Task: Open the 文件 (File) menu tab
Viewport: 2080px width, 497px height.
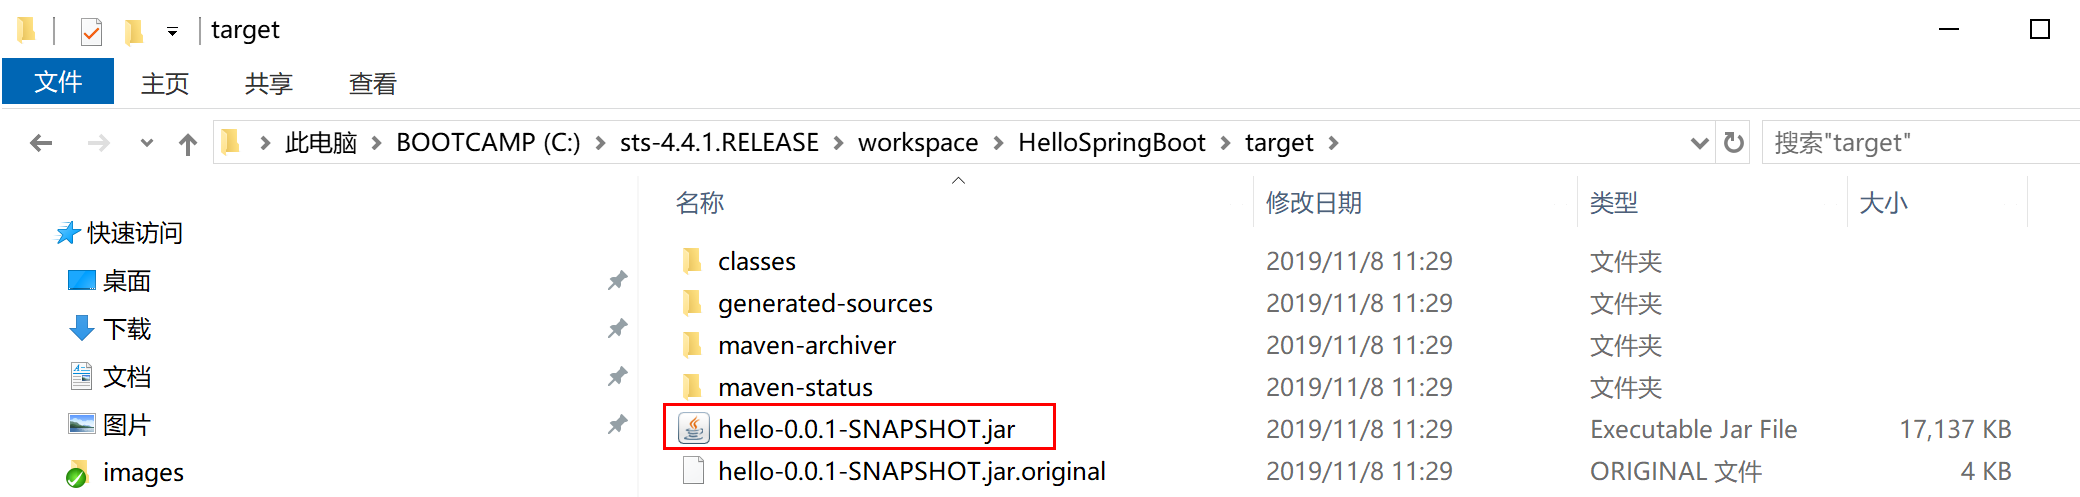Action: point(58,82)
